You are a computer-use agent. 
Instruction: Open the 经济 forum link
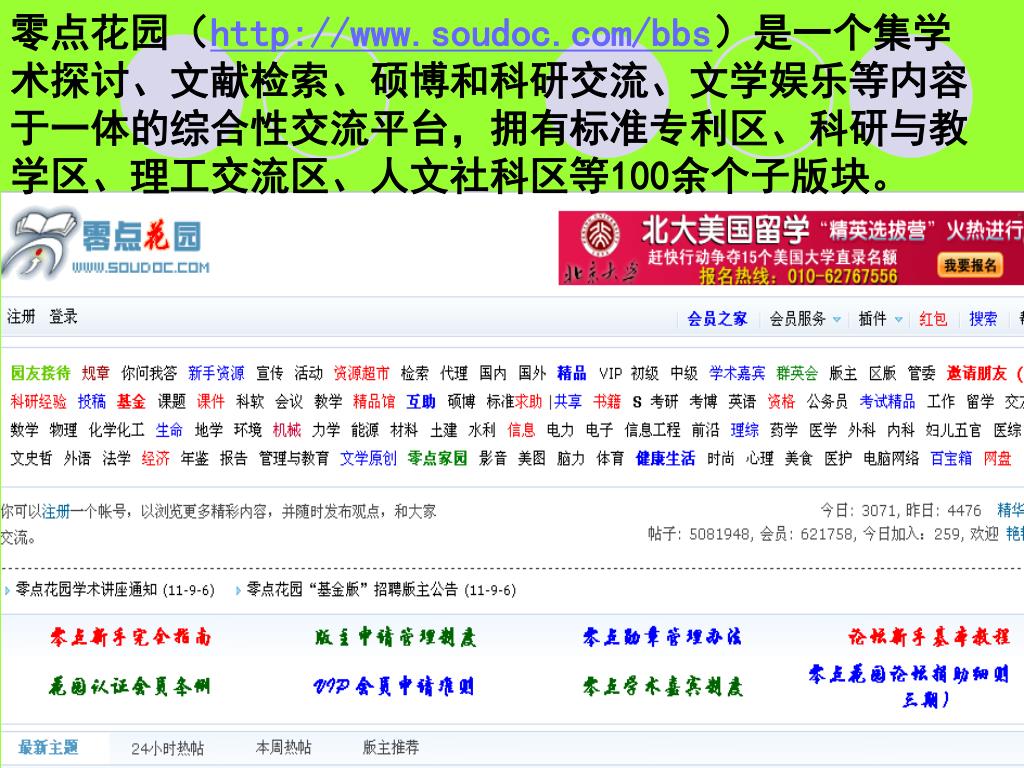click(x=155, y=458)
